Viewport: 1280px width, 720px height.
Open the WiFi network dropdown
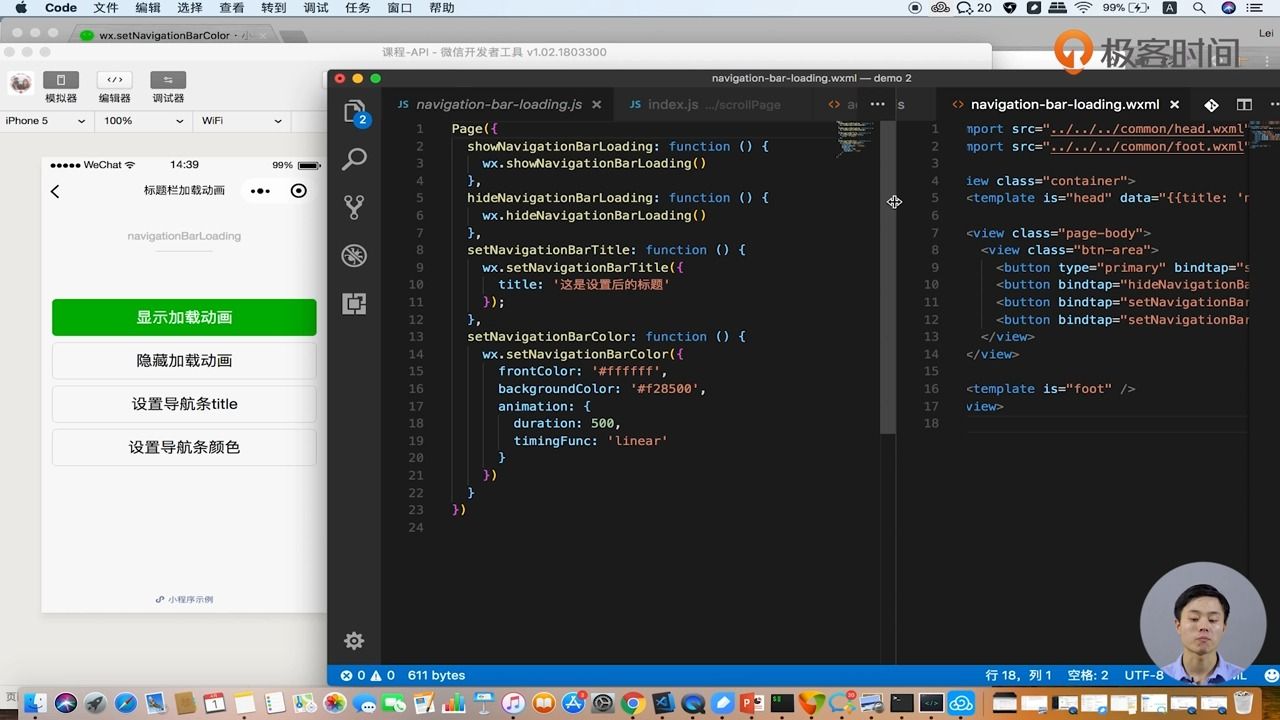tap(241, 121)
